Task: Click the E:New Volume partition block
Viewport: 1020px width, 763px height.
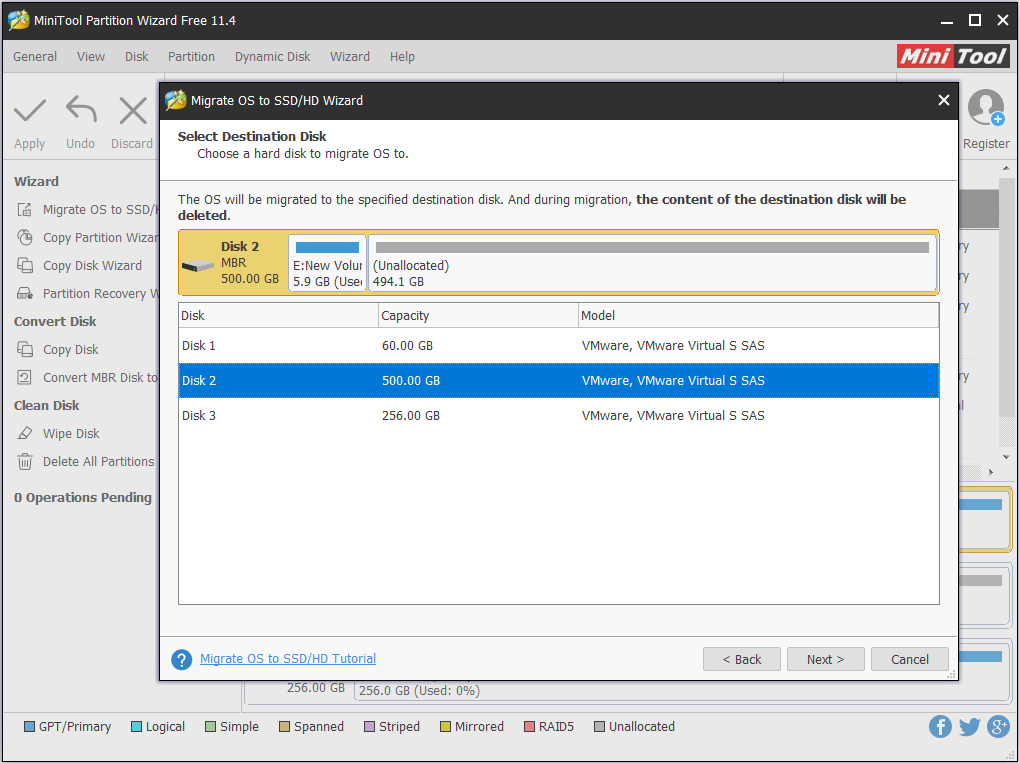Action: coord(327,263)
